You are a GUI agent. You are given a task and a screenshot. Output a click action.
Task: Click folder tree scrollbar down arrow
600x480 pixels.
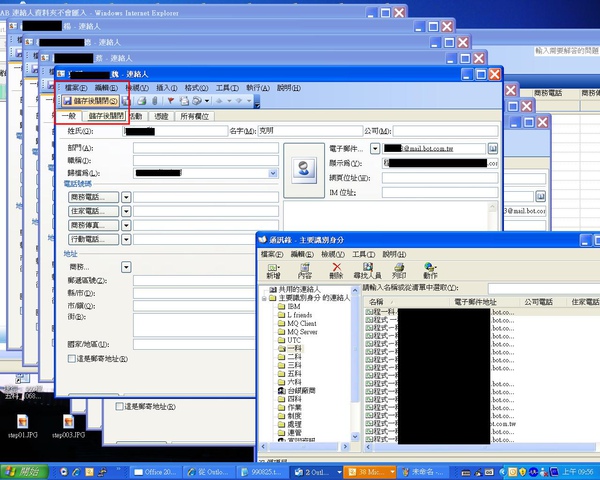click(355, 436)
